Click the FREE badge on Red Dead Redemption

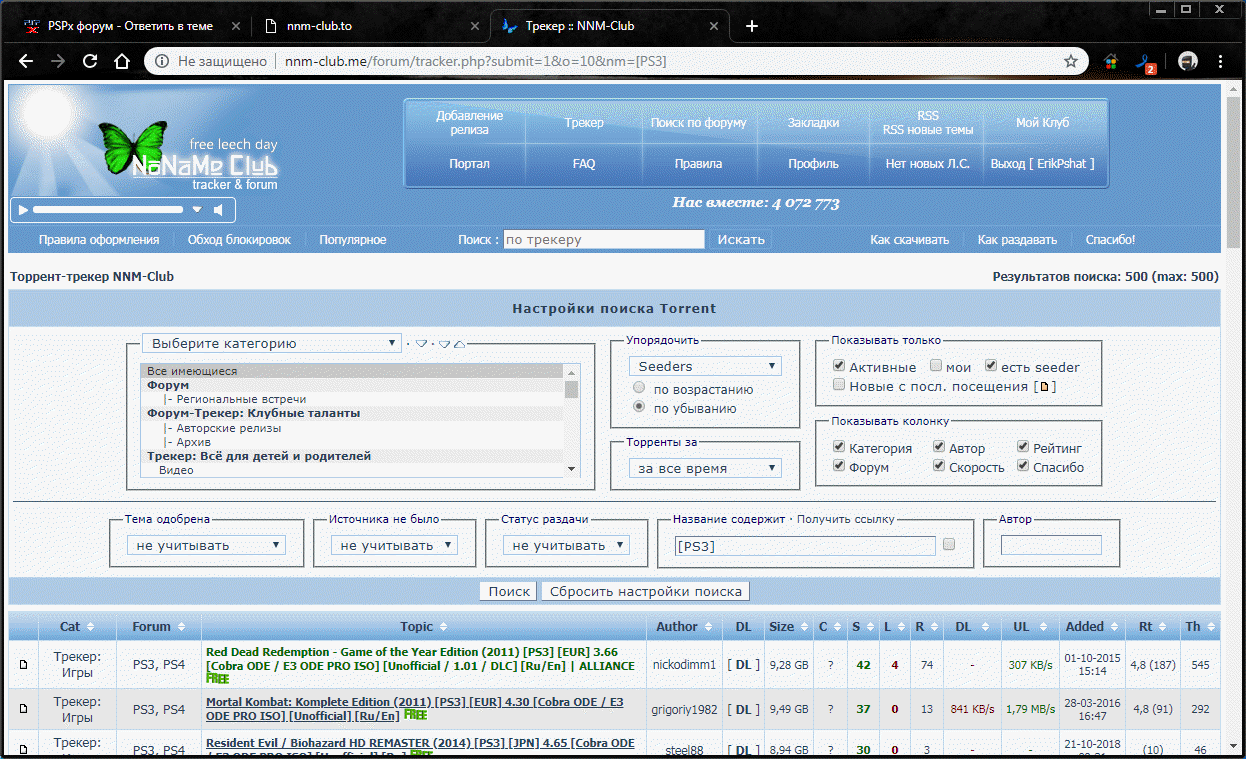[x=218, y=678]
